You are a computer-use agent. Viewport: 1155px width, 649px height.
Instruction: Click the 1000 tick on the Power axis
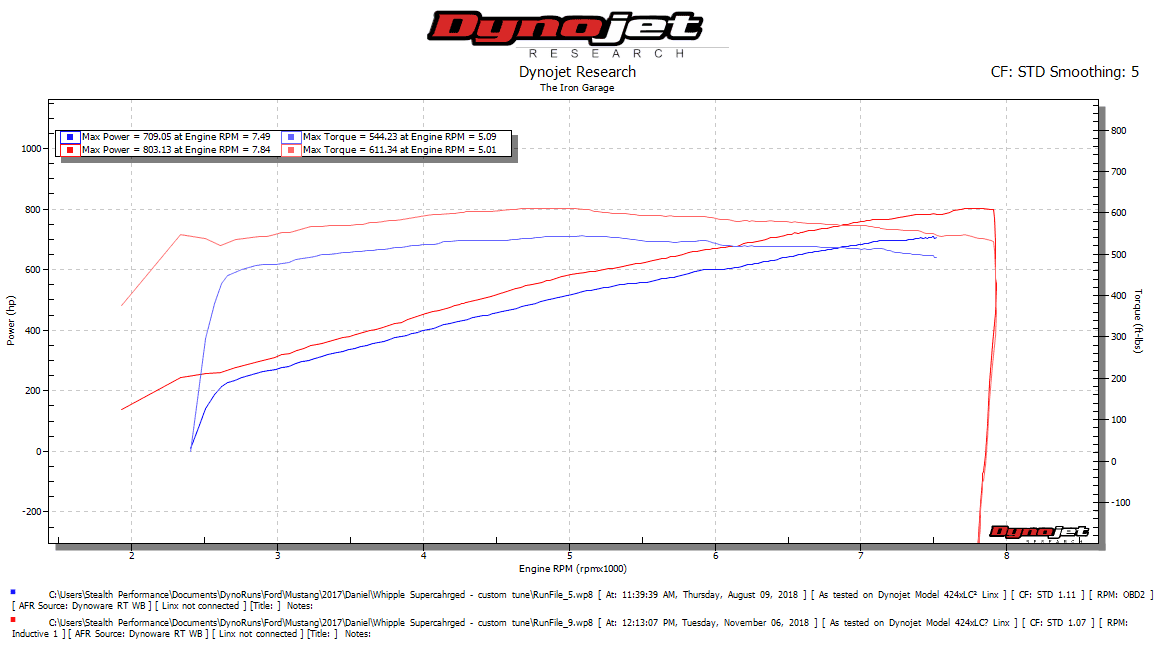point(32,149)
